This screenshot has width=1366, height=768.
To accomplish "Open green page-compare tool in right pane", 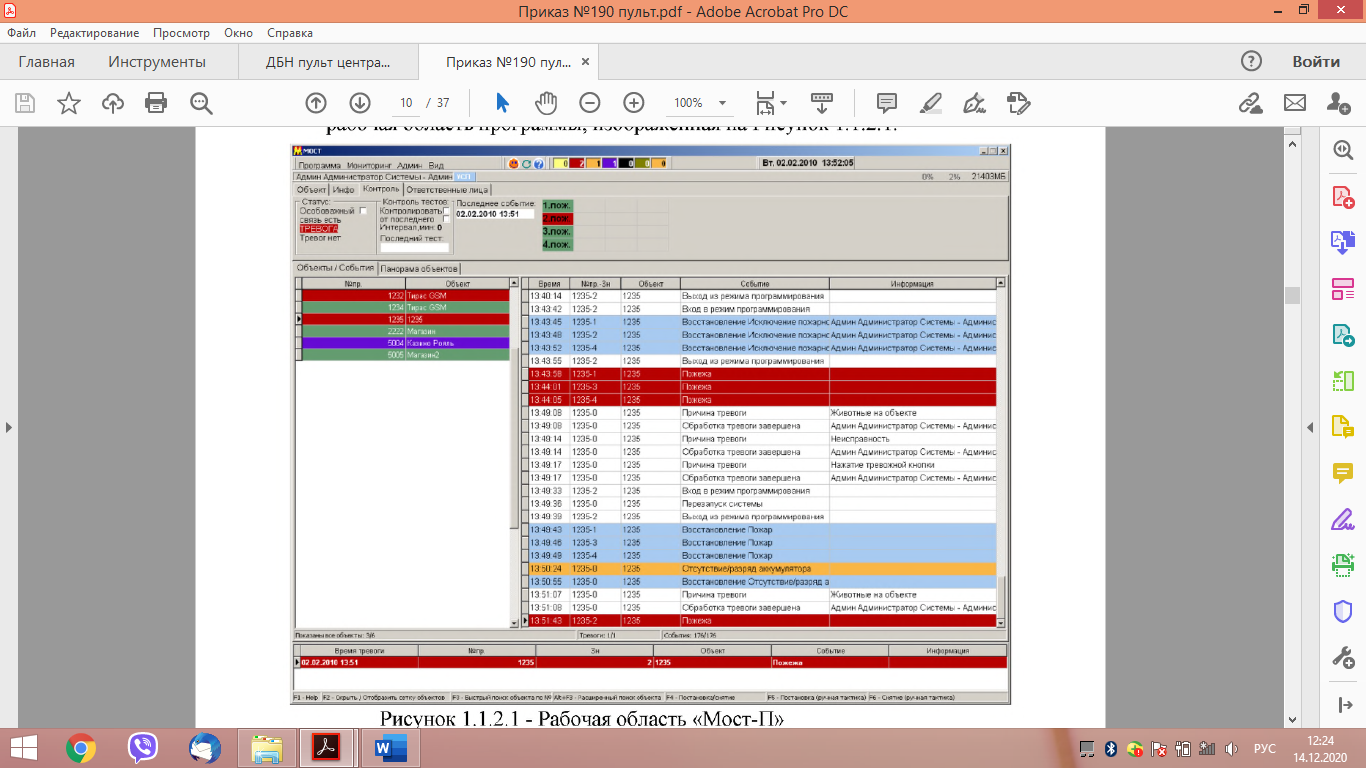I will click(1342, 381).
